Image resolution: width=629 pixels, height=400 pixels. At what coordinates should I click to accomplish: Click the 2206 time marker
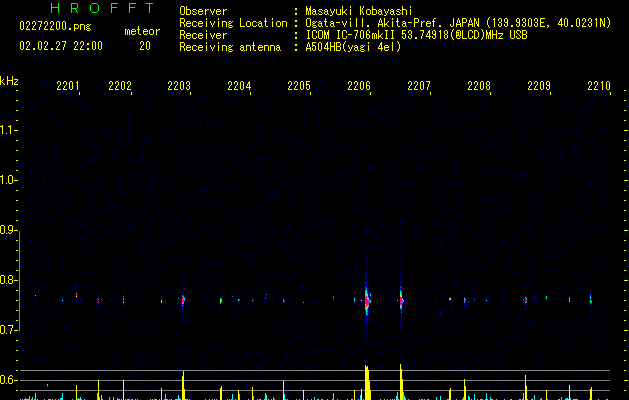359,86
